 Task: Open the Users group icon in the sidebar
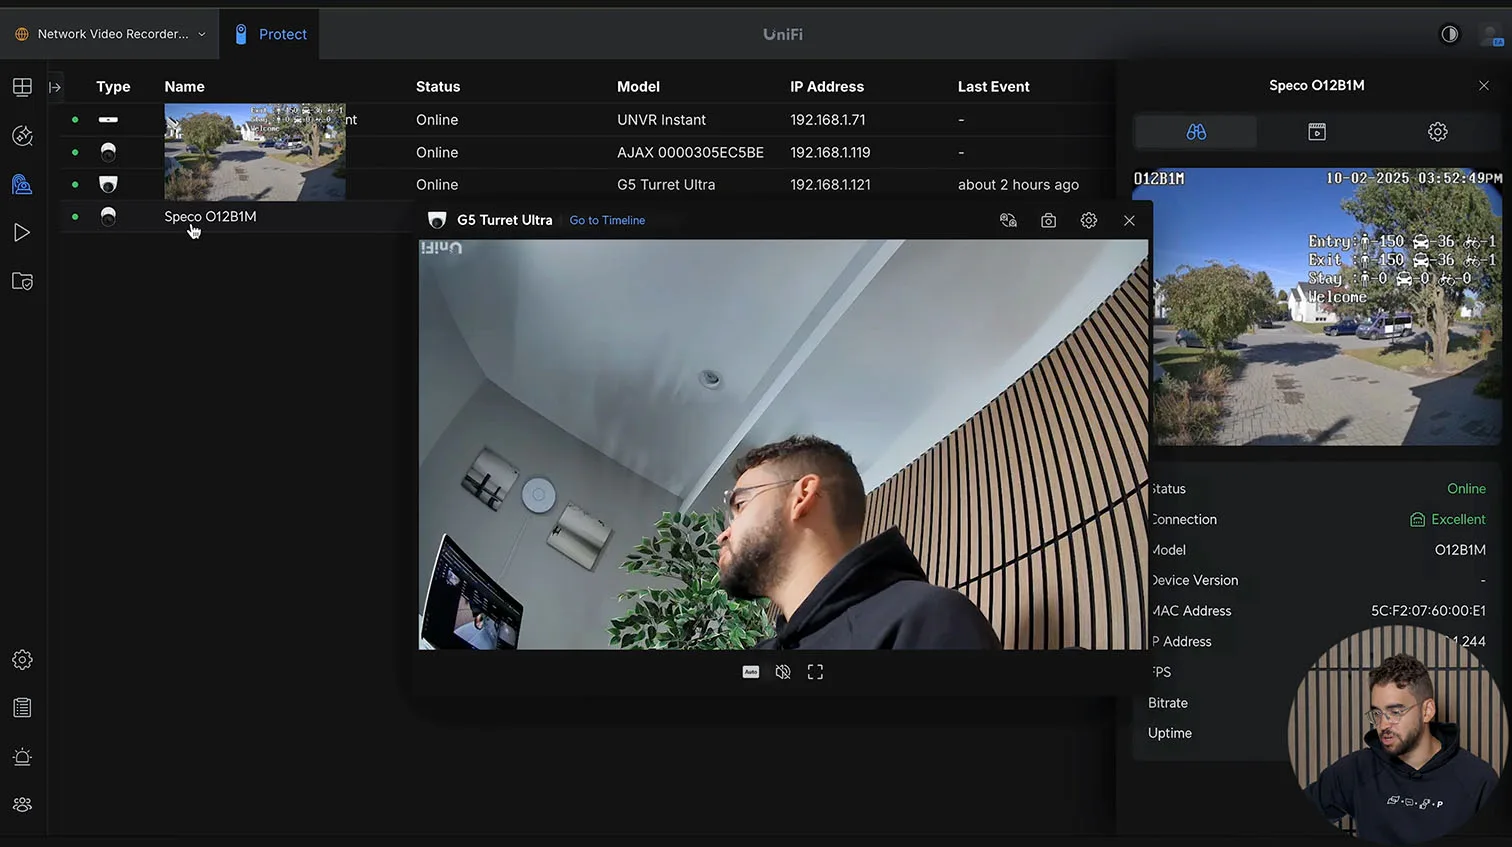pos(22,805)
